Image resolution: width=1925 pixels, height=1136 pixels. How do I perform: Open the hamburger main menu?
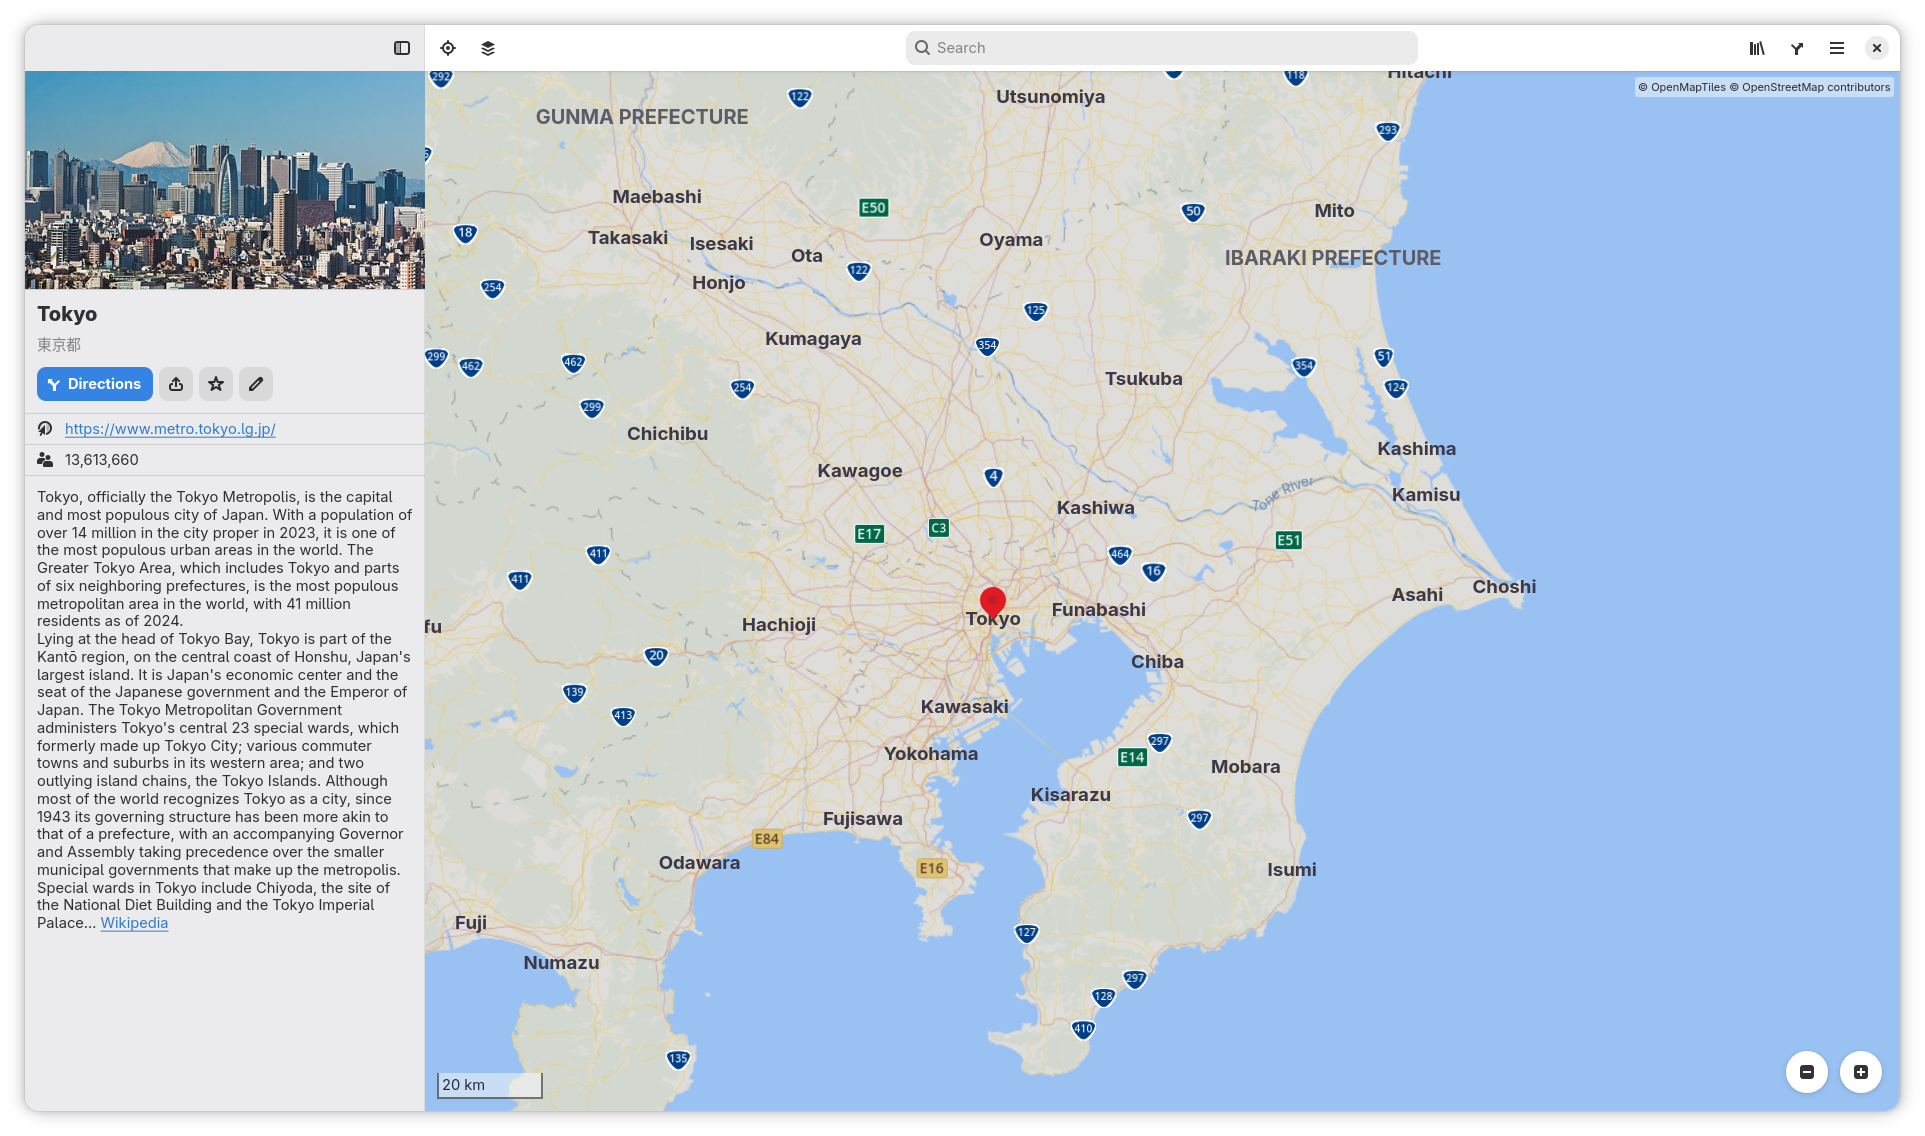point(1837,48)
